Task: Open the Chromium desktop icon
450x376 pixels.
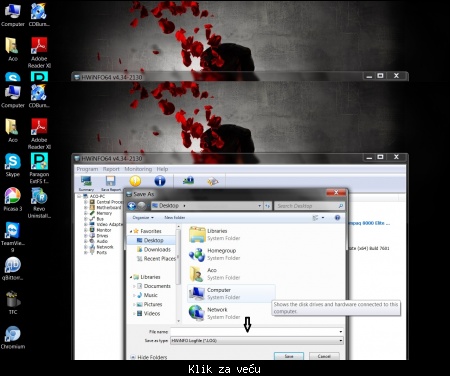Action: pyautogui.click(x=13, y=337)
